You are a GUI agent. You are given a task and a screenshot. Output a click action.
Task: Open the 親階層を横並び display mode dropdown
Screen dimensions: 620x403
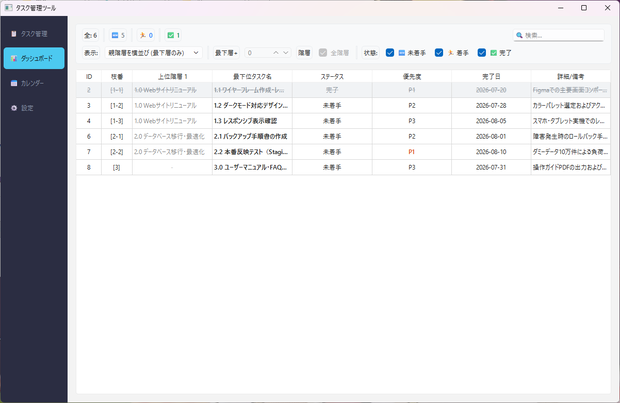(153, 53)
